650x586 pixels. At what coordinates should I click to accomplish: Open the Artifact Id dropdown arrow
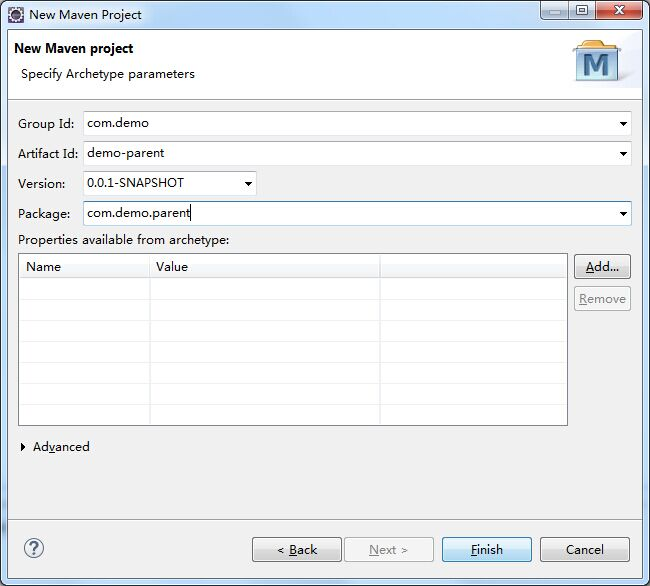click(x=623, y=154)
